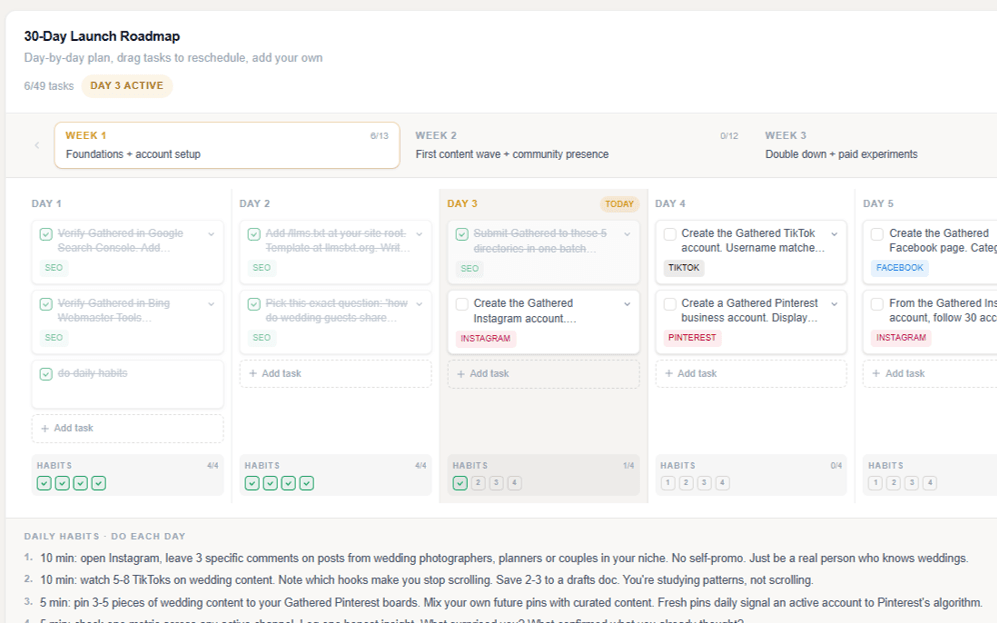
Task: Toggle Day 2 habit three
Action: [289, 483]
